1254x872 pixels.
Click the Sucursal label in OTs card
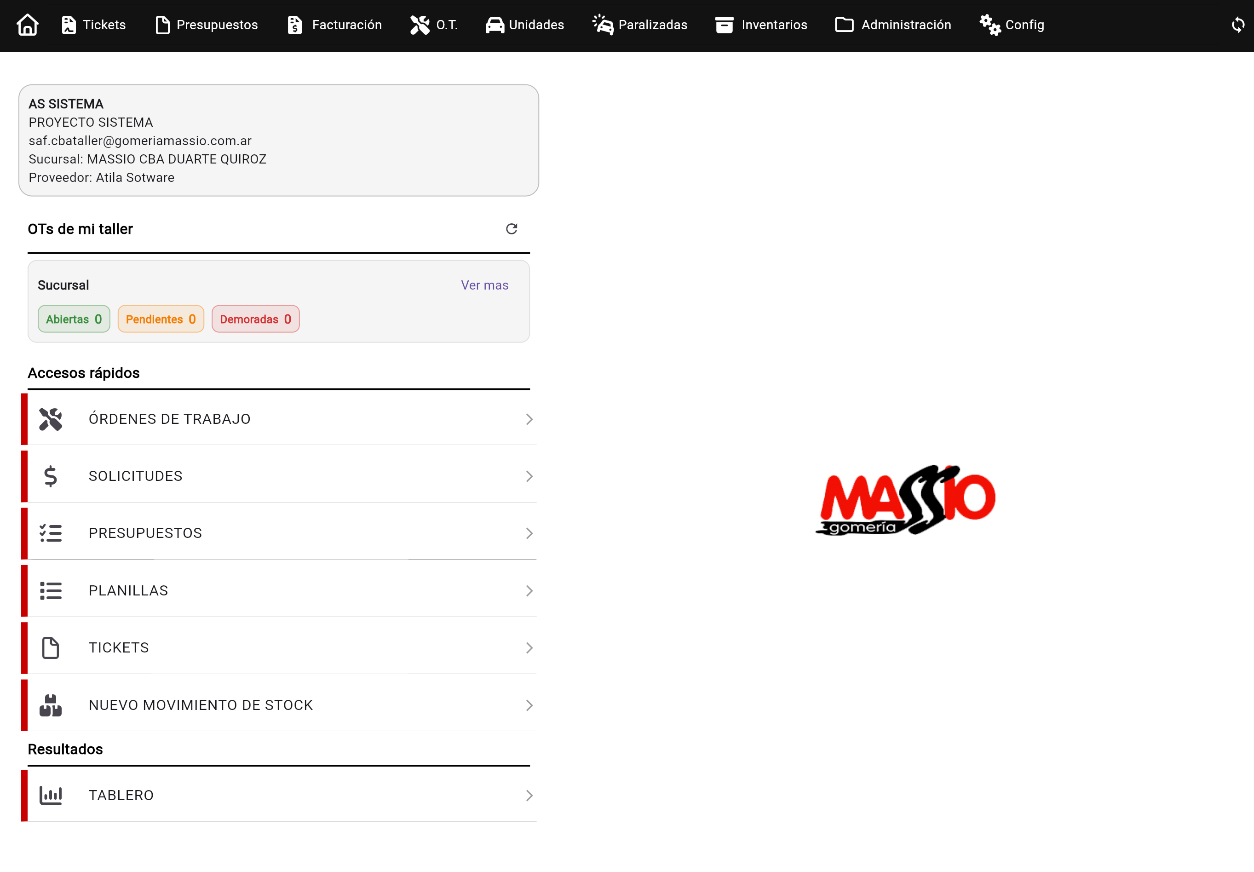tap(63, 286)
